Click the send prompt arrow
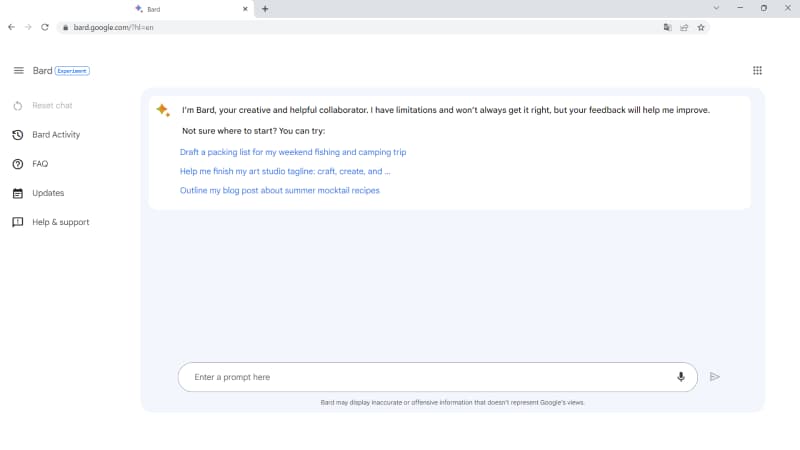Image resolution: width=800 pixels, height=450 pixels. coord(715,377)
